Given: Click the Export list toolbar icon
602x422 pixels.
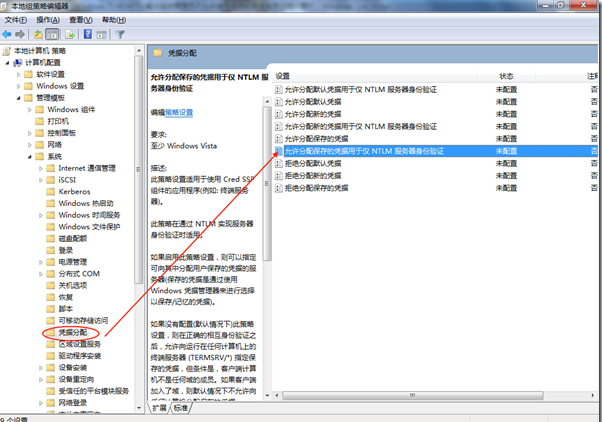Looking at the screenshot, I should click(70, 33).
